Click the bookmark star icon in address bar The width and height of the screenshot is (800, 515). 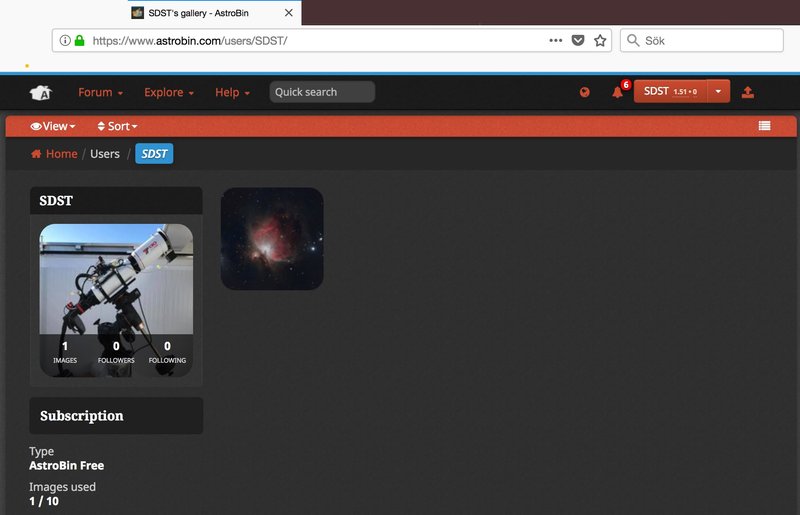600,41
